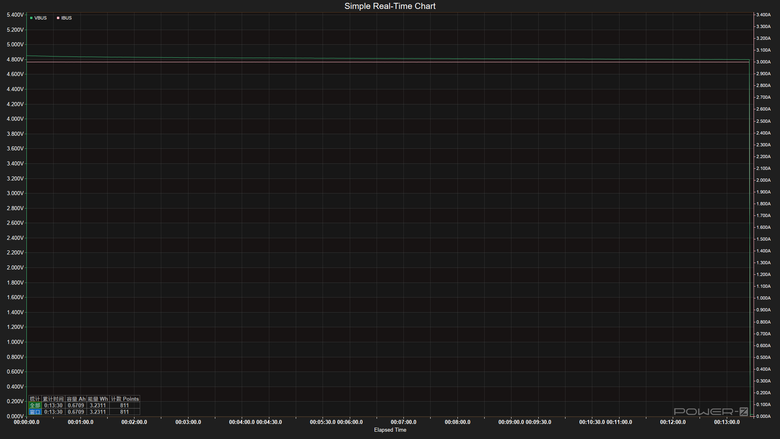Click the 00:03:00.0 time axis label
The width and height of the screenshot is (780, 439).
pos(188,422)
